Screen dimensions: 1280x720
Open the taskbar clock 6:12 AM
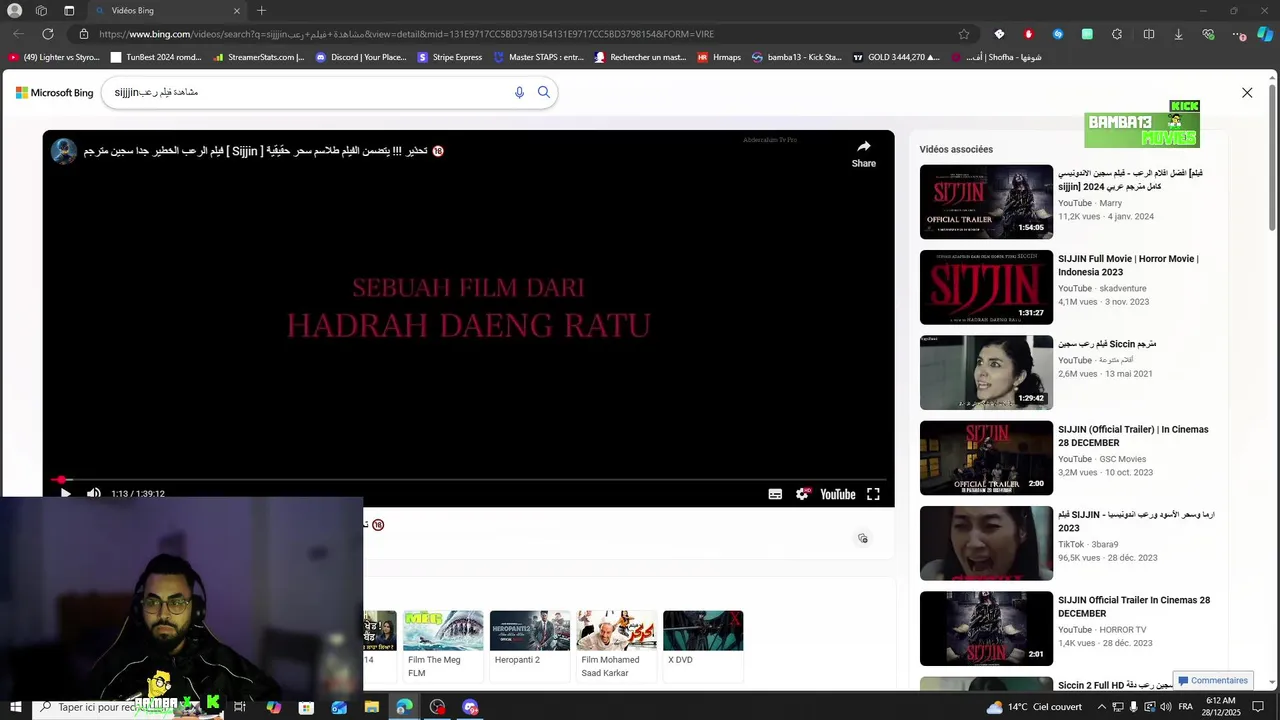coord(1221,707)
